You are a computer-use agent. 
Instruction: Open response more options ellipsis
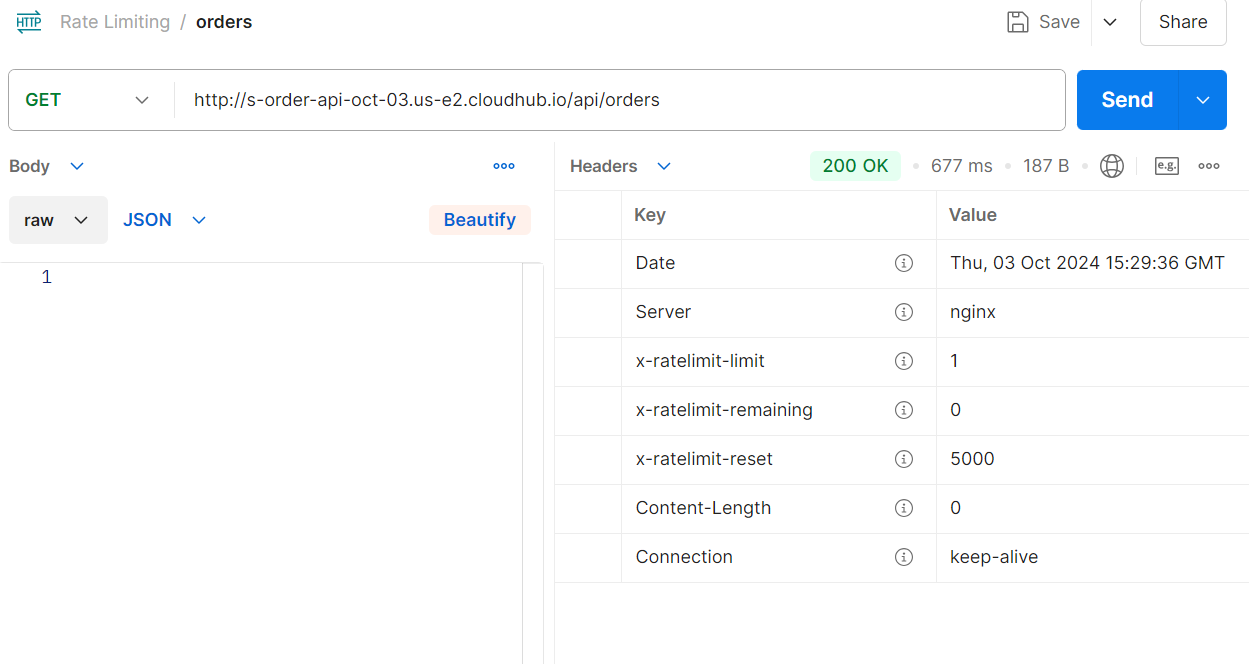(x=1209, y=166)
